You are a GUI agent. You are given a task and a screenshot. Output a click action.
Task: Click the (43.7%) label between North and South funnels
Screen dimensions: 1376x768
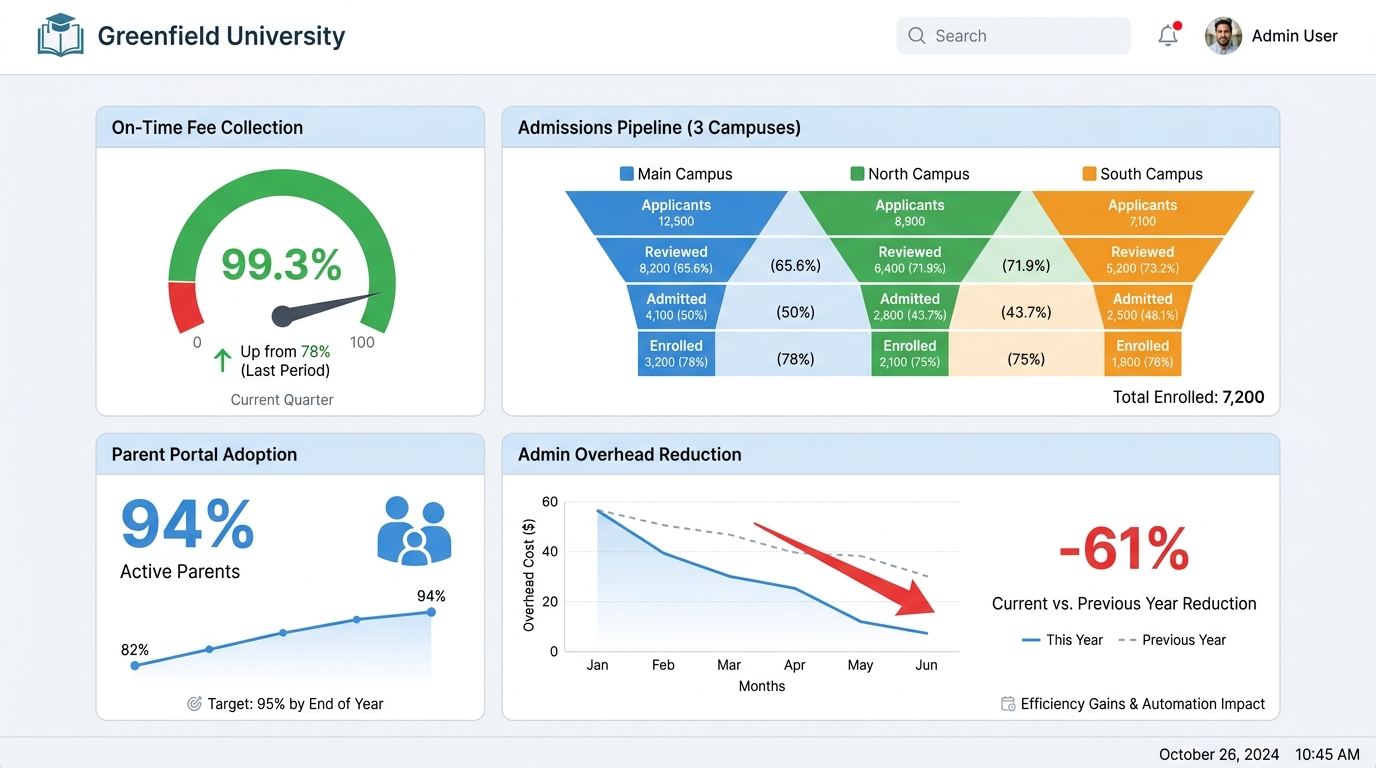click(1026, 312)
